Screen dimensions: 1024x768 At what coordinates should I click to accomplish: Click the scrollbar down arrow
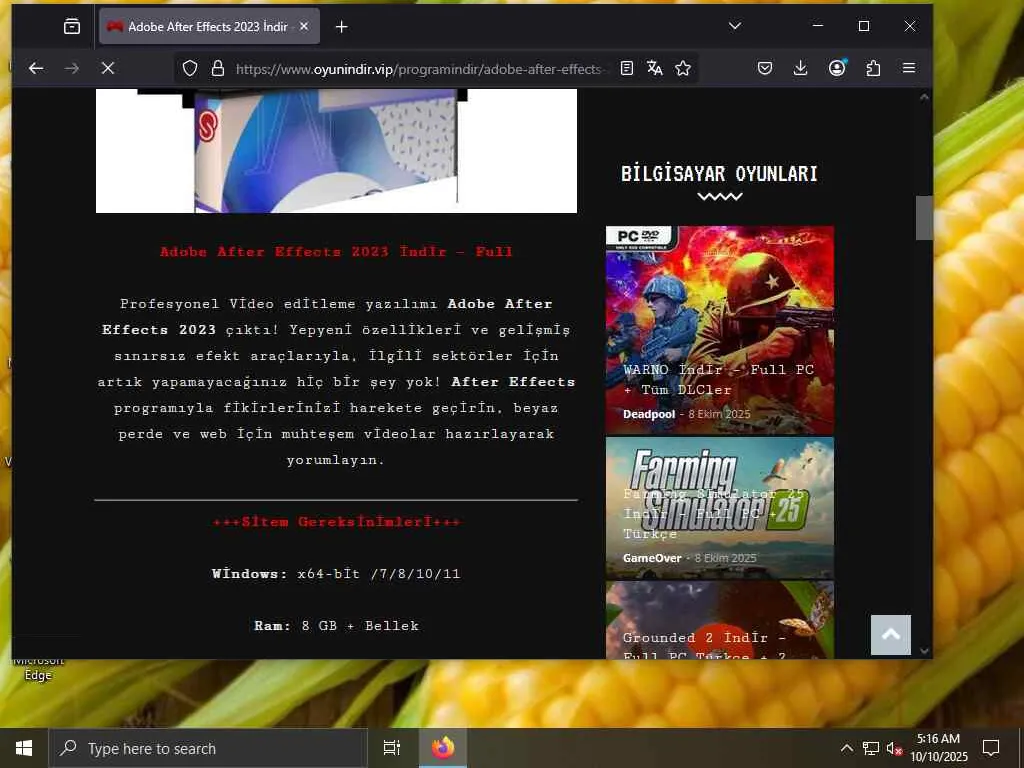[x=924, y=650]
